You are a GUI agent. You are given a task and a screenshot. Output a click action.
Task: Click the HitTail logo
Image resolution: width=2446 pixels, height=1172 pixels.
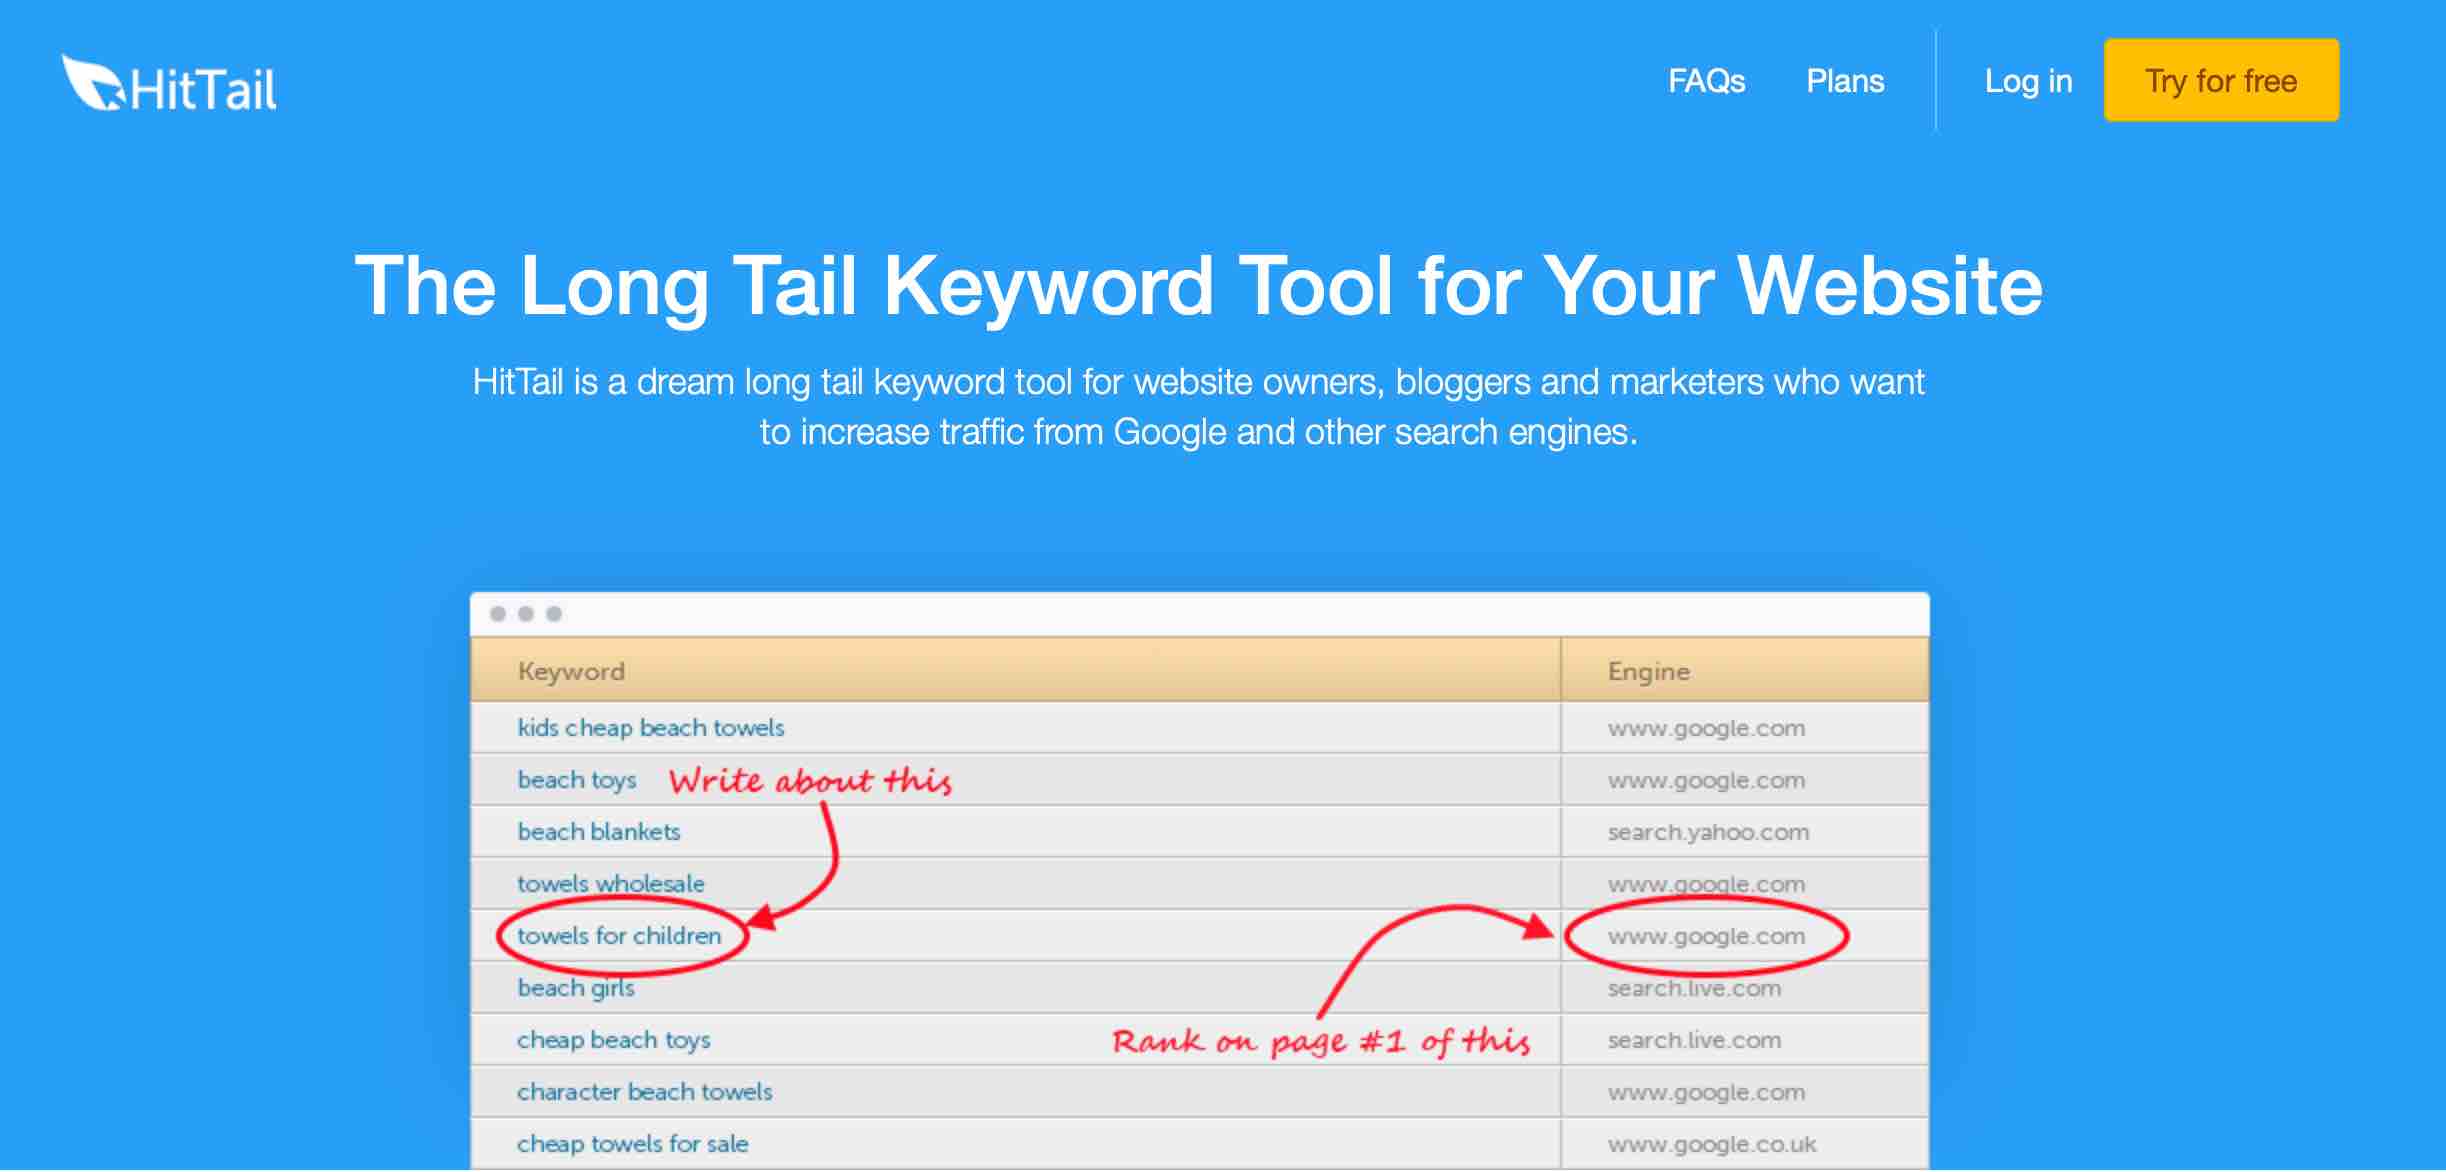pyautogui.click(x=169, y=84)
